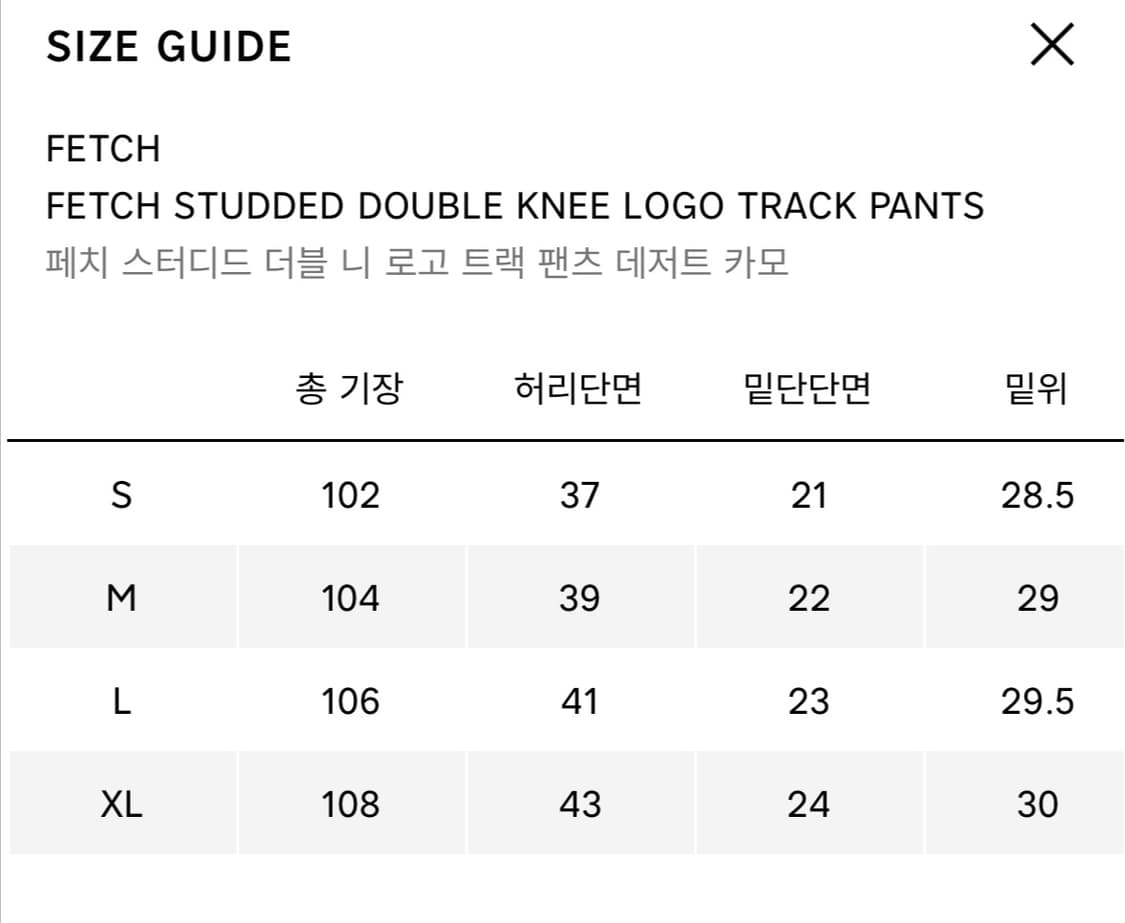The width and height of the screenshot is (1125, 923).
Task: Select the 밑위 column header
Action: click(x=1036, y=389)
